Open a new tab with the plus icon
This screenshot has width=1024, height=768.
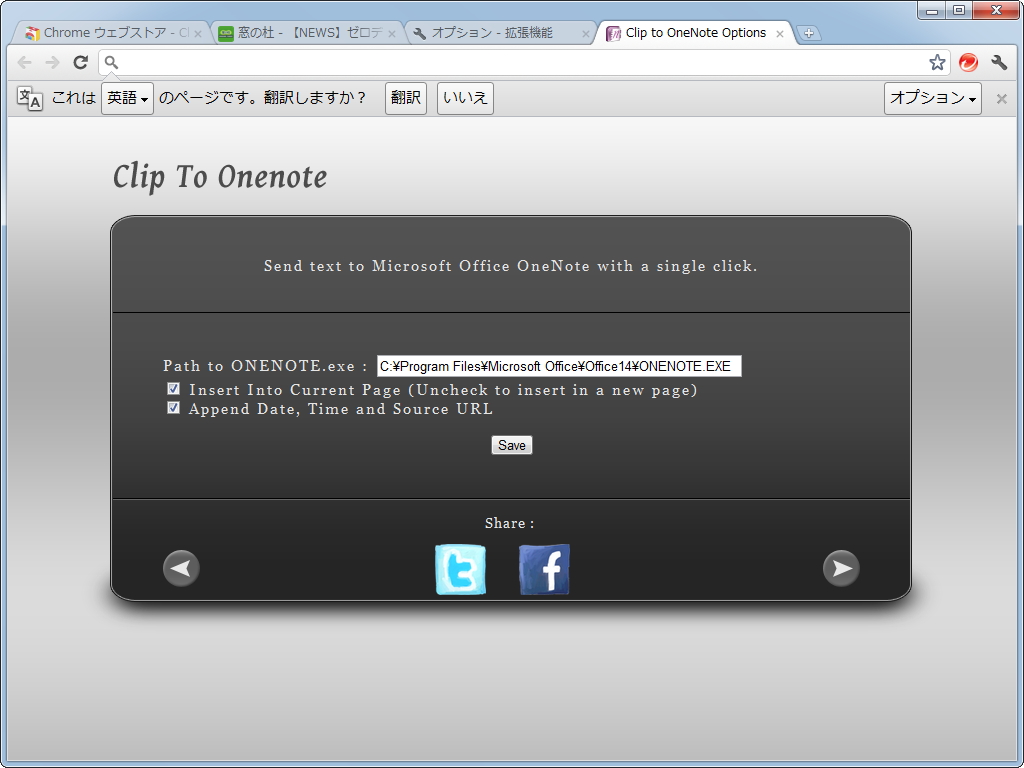point(810,32)
